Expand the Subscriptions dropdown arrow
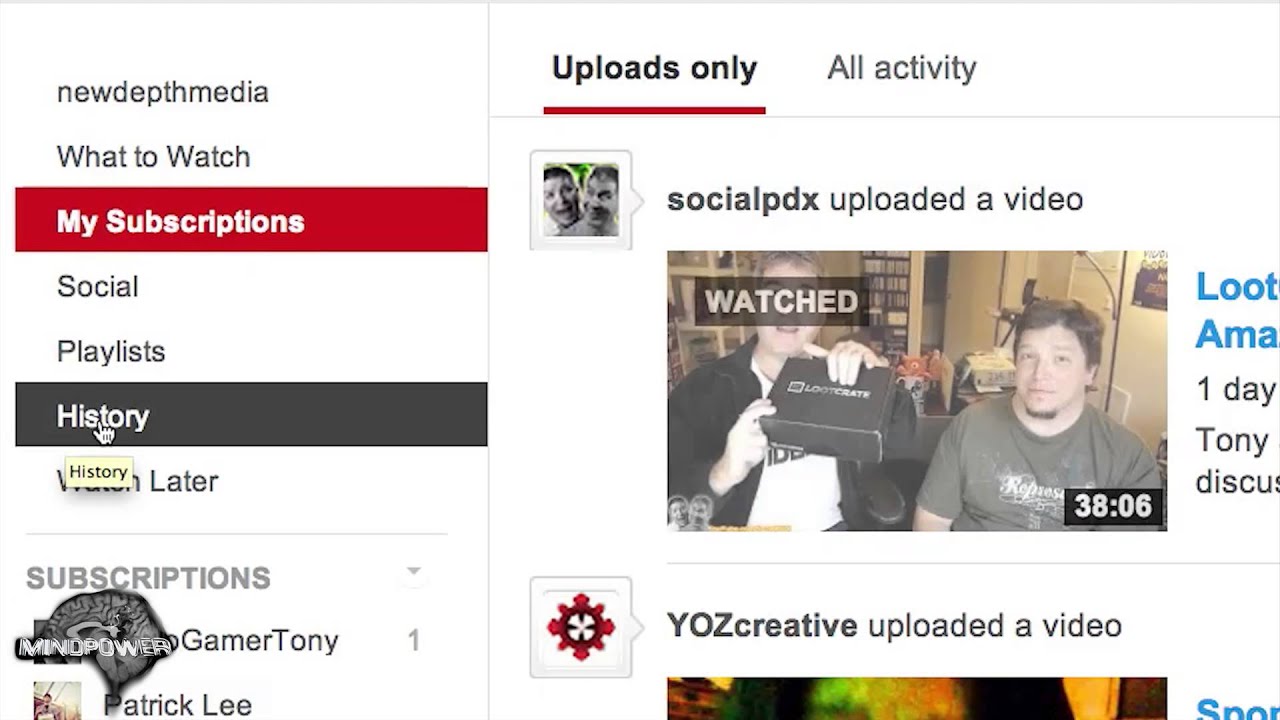Viewport: 1280px width, 720px height. click(413, 573)
